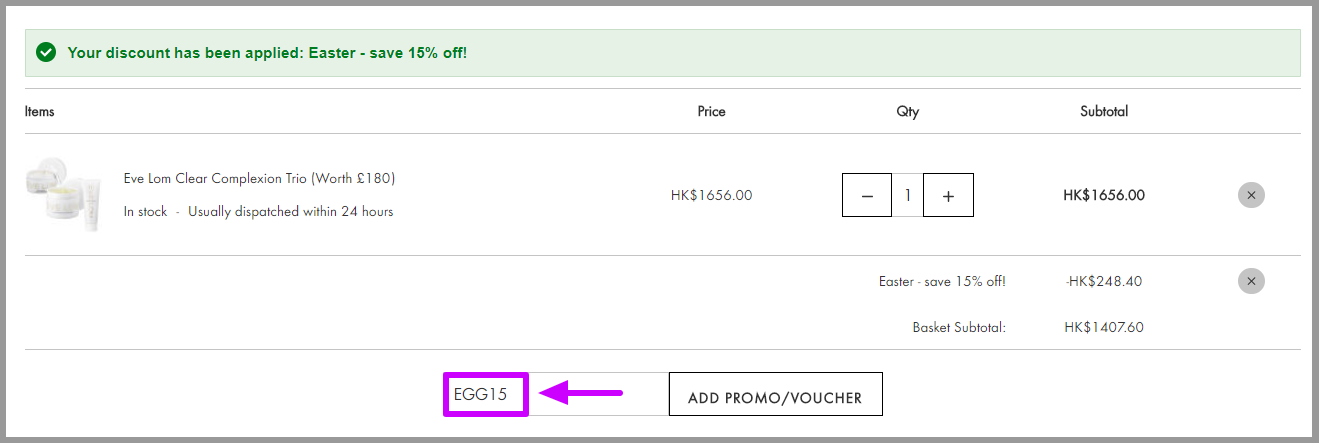The width and height of the screenshot is (1319, 443).
Task: Open Eve Lom Clear Complexion Trio link
Action: pos(260,179)
